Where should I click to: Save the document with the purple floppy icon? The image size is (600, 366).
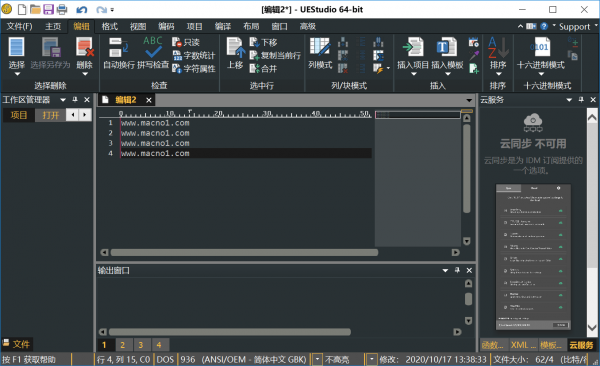tap(48, 9)
